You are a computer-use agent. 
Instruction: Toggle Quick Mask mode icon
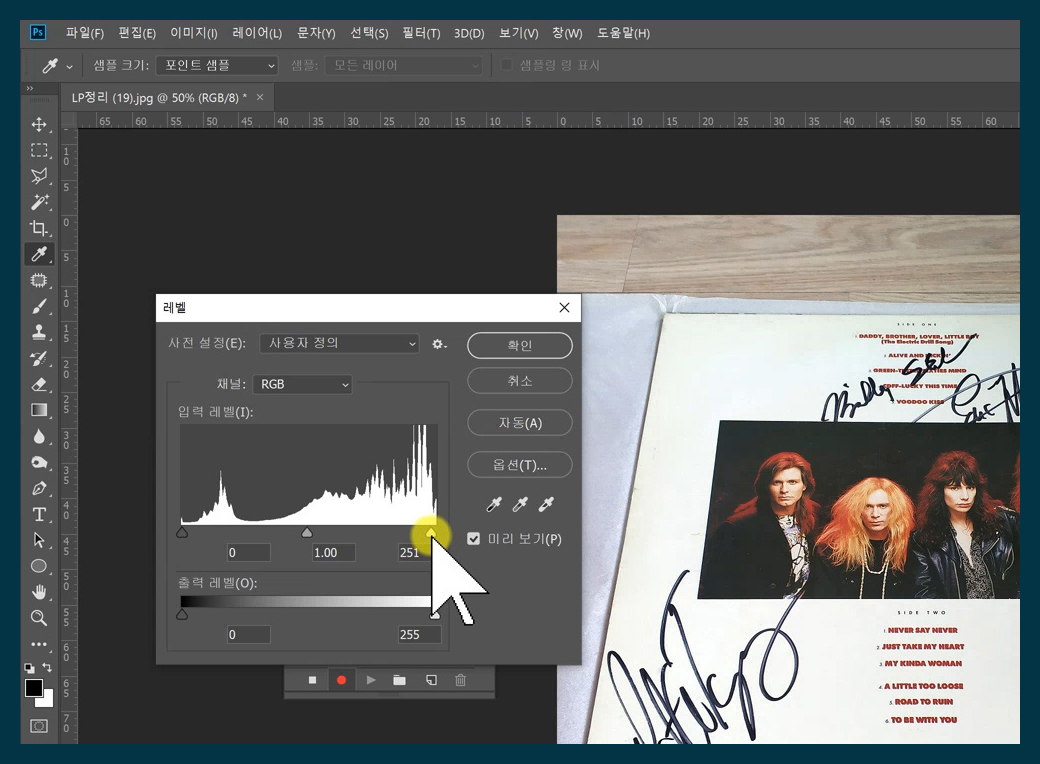click(x=39, y=726)
